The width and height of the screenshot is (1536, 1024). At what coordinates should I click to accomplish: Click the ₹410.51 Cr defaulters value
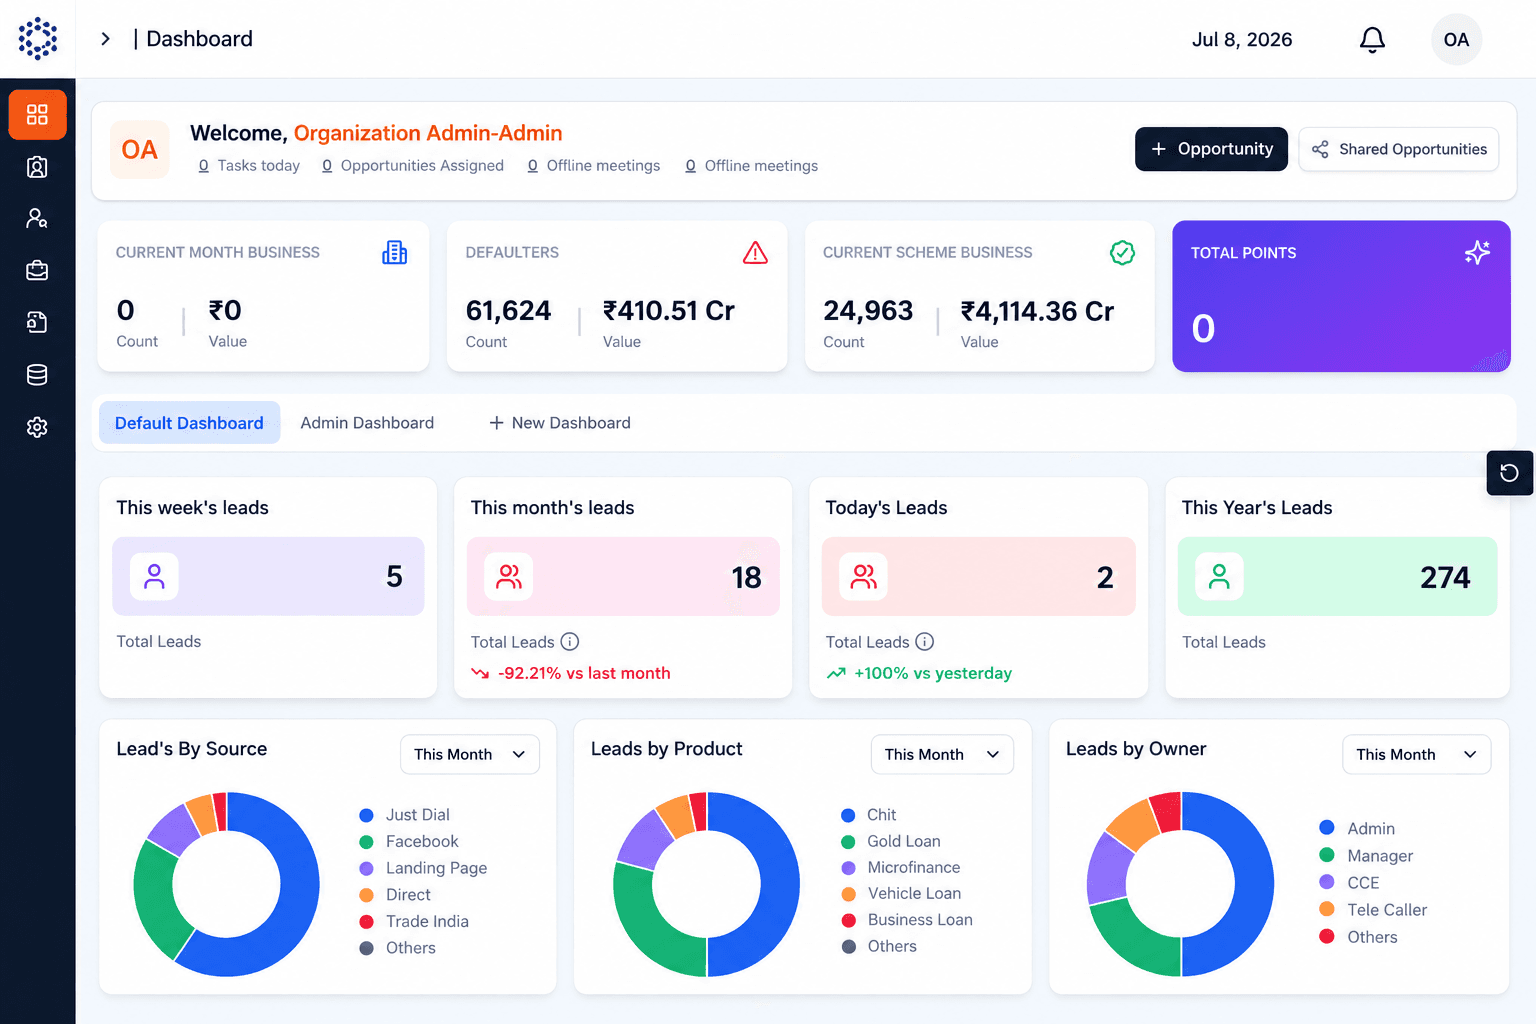(x=669, y=311)
